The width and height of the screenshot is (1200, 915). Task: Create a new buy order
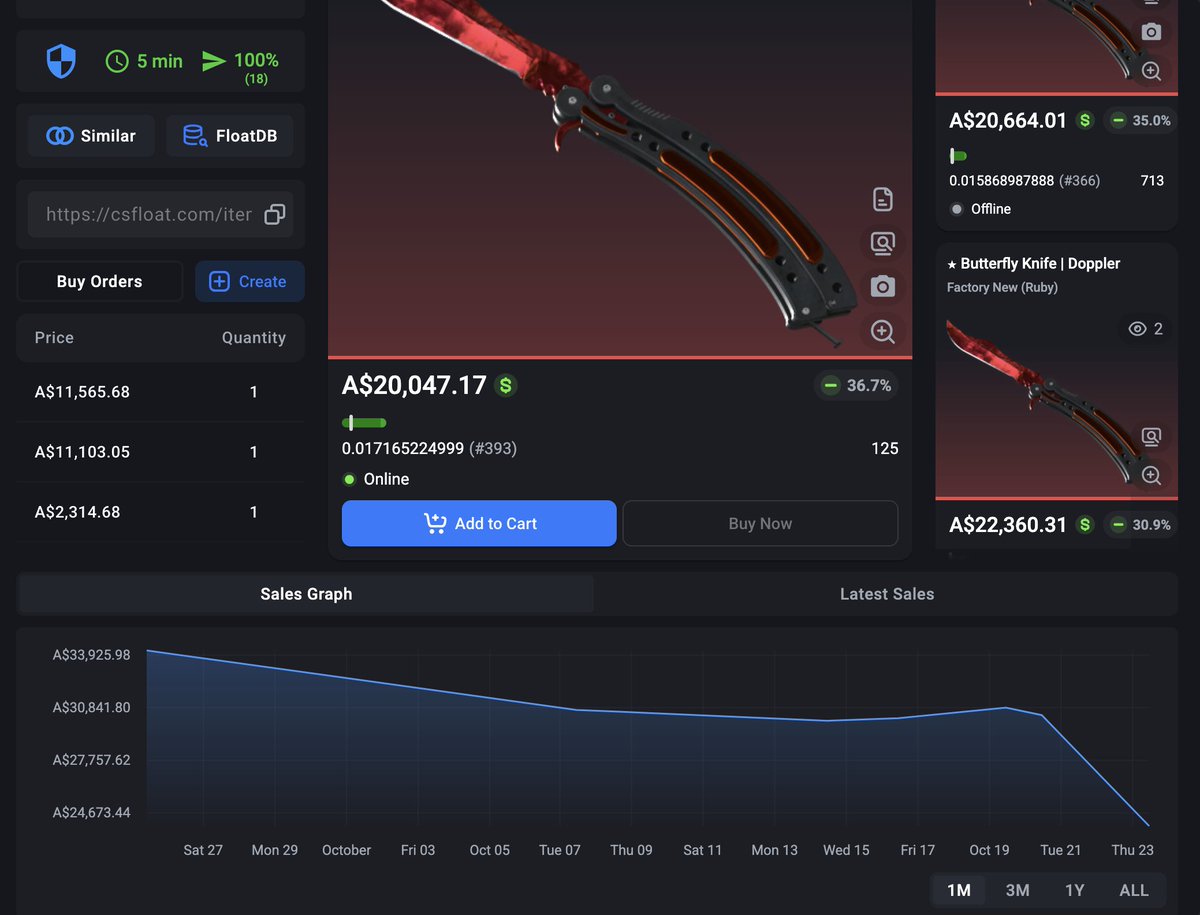click(x=249, y=282)
